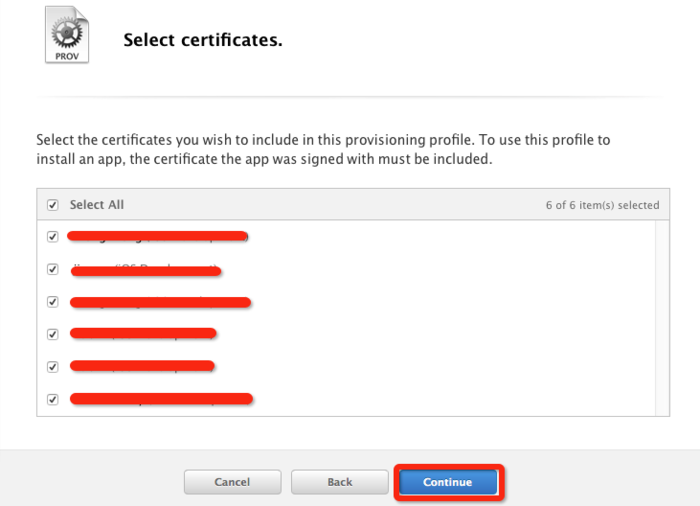Viewport: 700px width, 506px height.
Task: Toggle the fifth certificate's checkbox
Action: 53,367
